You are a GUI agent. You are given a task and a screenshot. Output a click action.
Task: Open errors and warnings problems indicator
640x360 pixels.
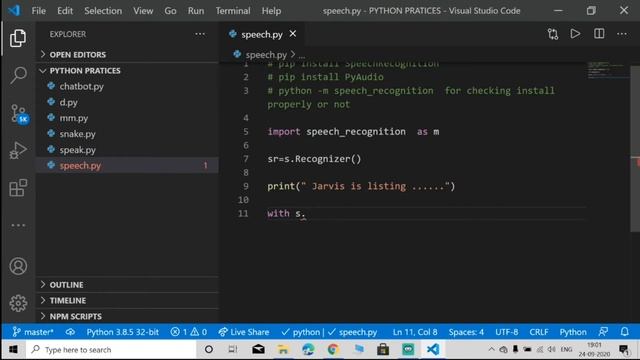pos(189,332)
